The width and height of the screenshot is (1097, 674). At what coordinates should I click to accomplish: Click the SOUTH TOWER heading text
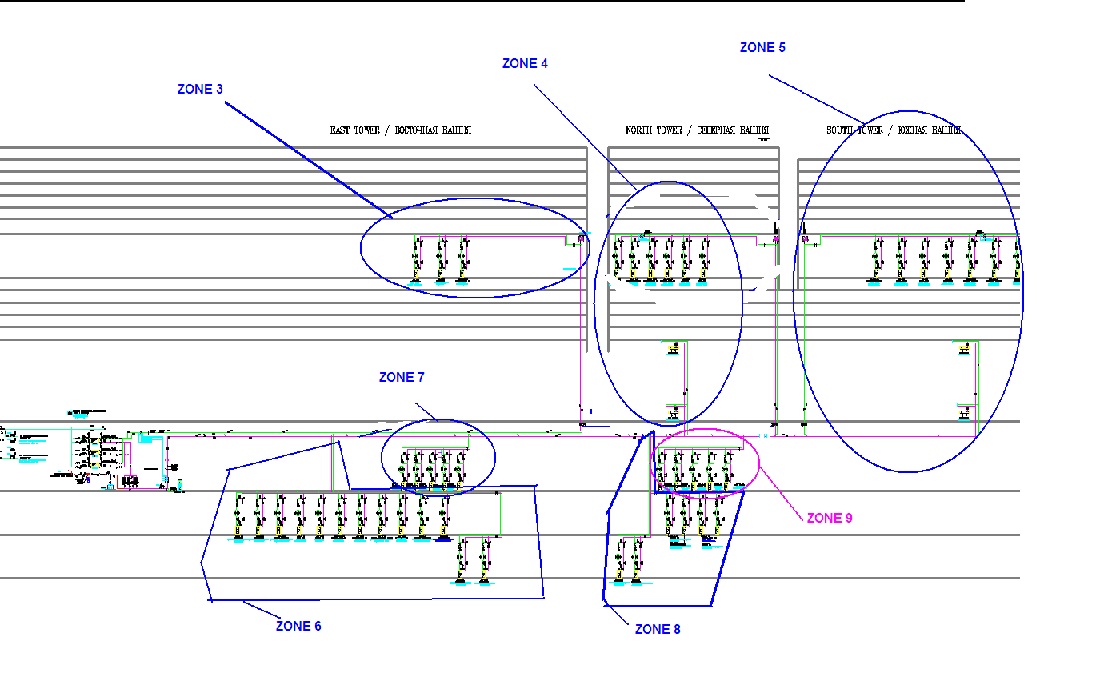pos(893,130)
